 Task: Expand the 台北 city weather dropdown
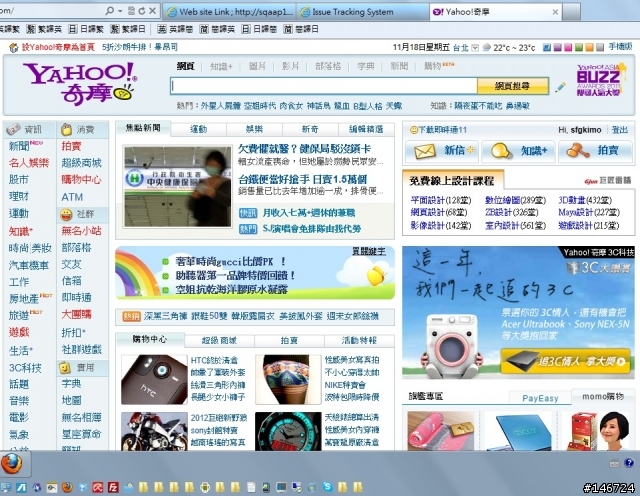(475, 48)
